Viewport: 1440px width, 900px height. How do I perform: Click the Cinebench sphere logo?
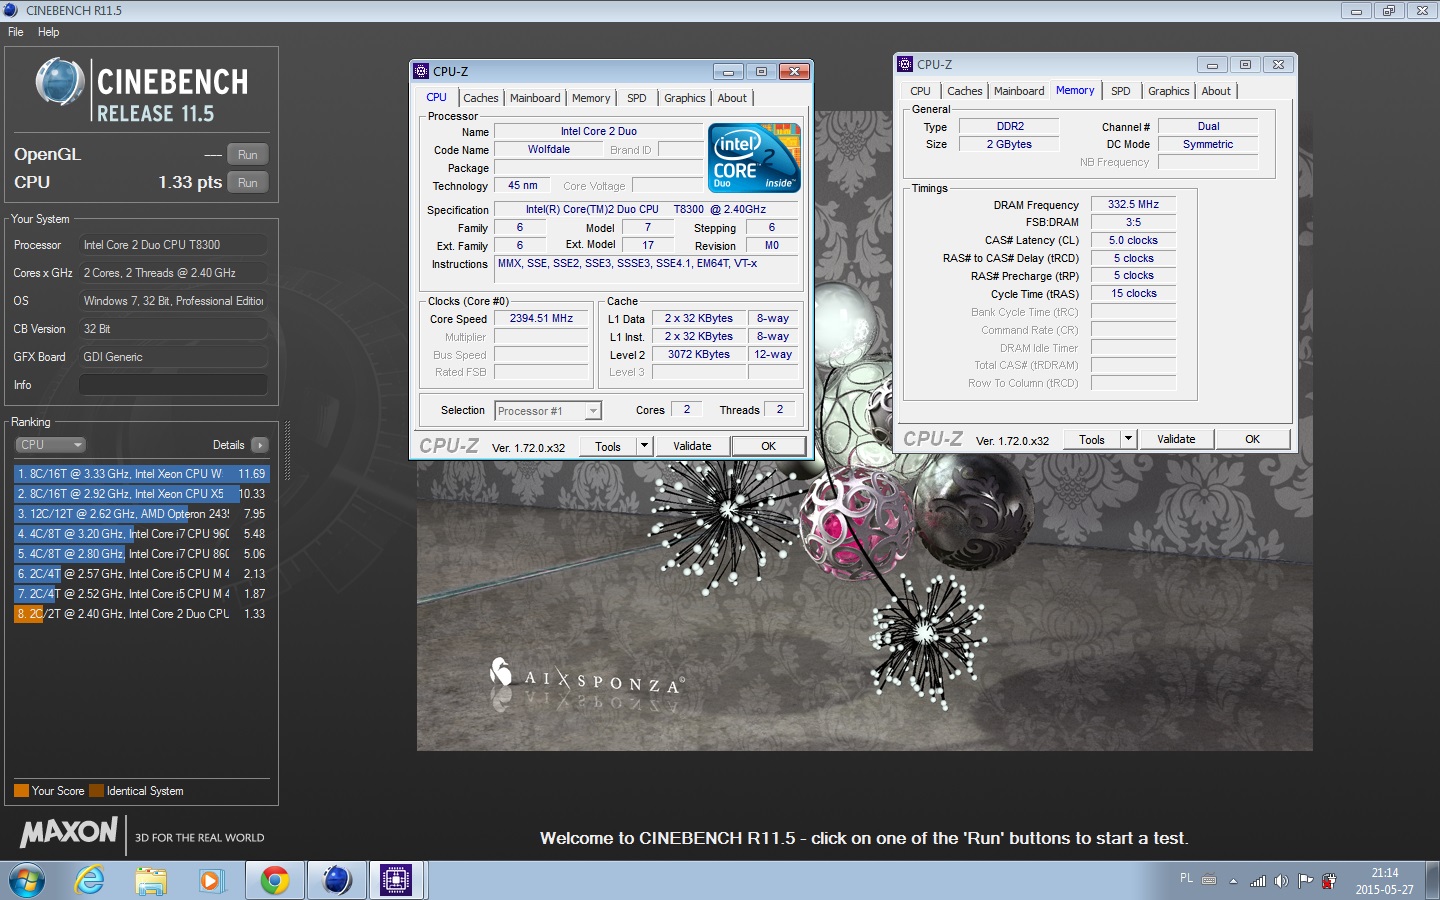[x=60, y=83]
